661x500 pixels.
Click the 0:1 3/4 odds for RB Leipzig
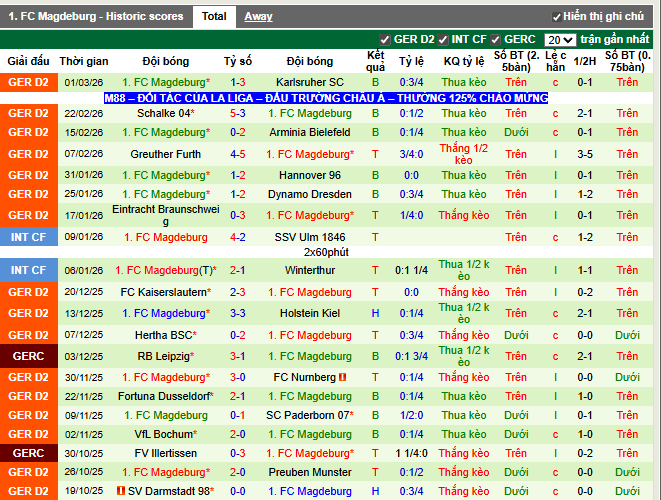pyautogui.click(x=411, y=356)
